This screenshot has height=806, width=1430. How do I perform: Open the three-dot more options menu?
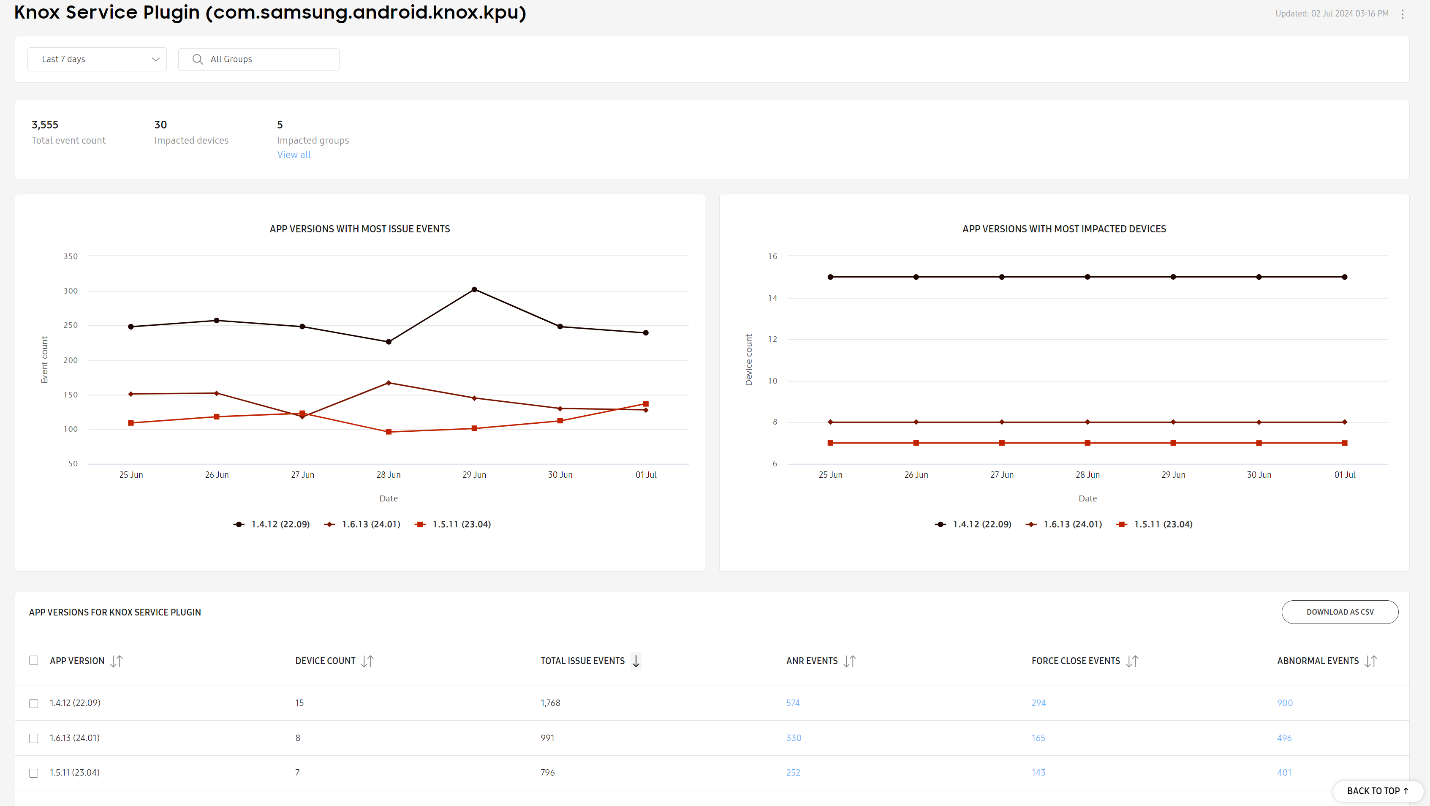[x=1402, y=14]
